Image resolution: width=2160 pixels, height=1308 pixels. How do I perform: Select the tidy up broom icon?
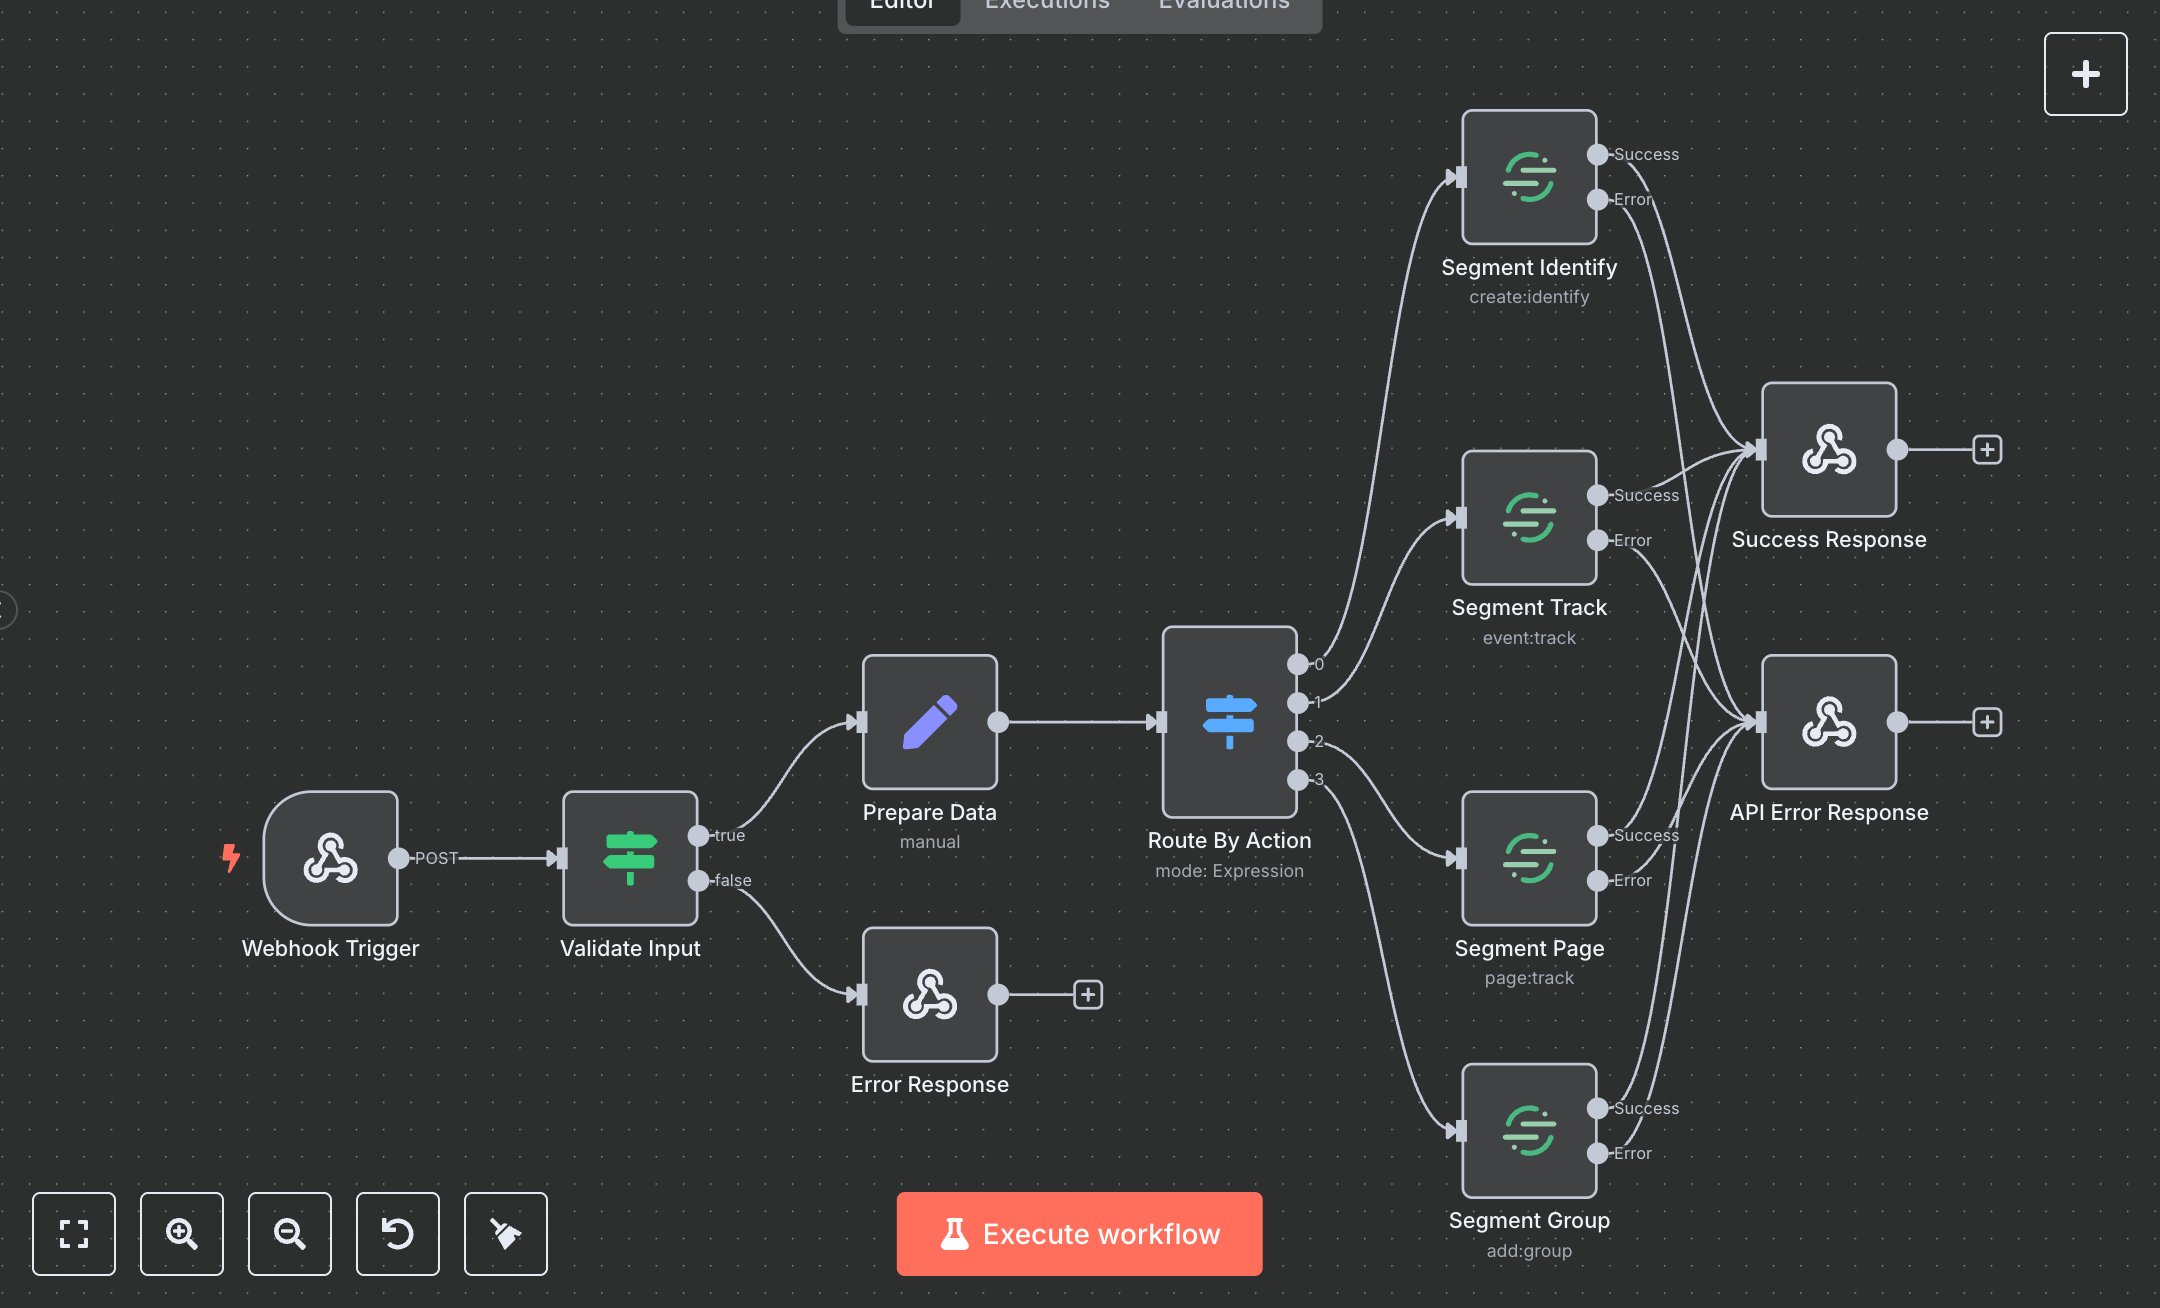click(505, 1234)
